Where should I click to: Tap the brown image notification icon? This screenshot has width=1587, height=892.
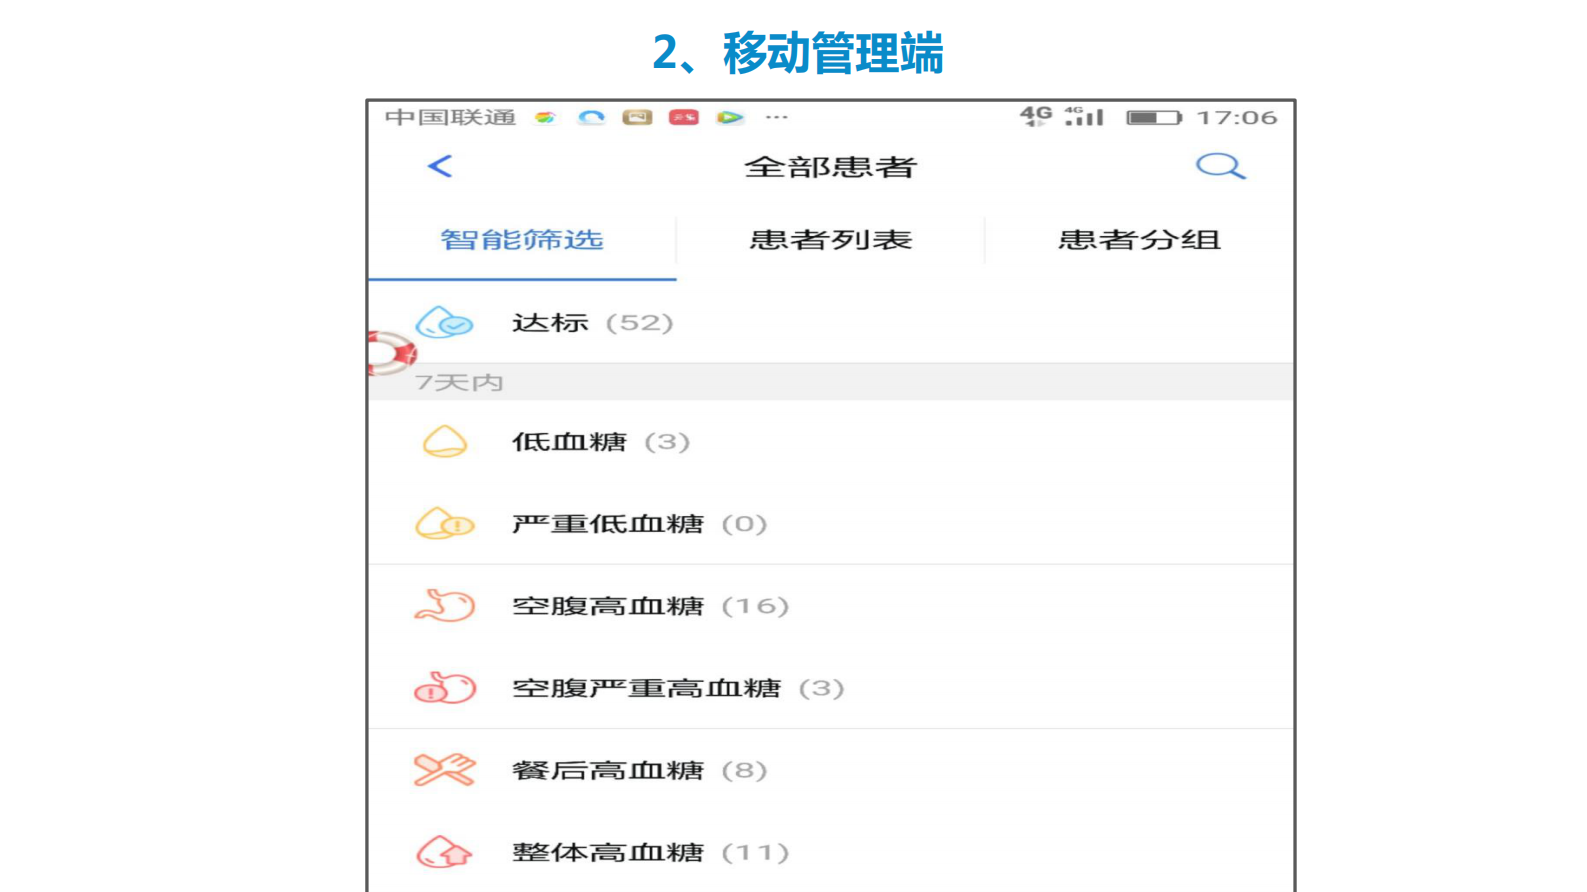[637, 117]
